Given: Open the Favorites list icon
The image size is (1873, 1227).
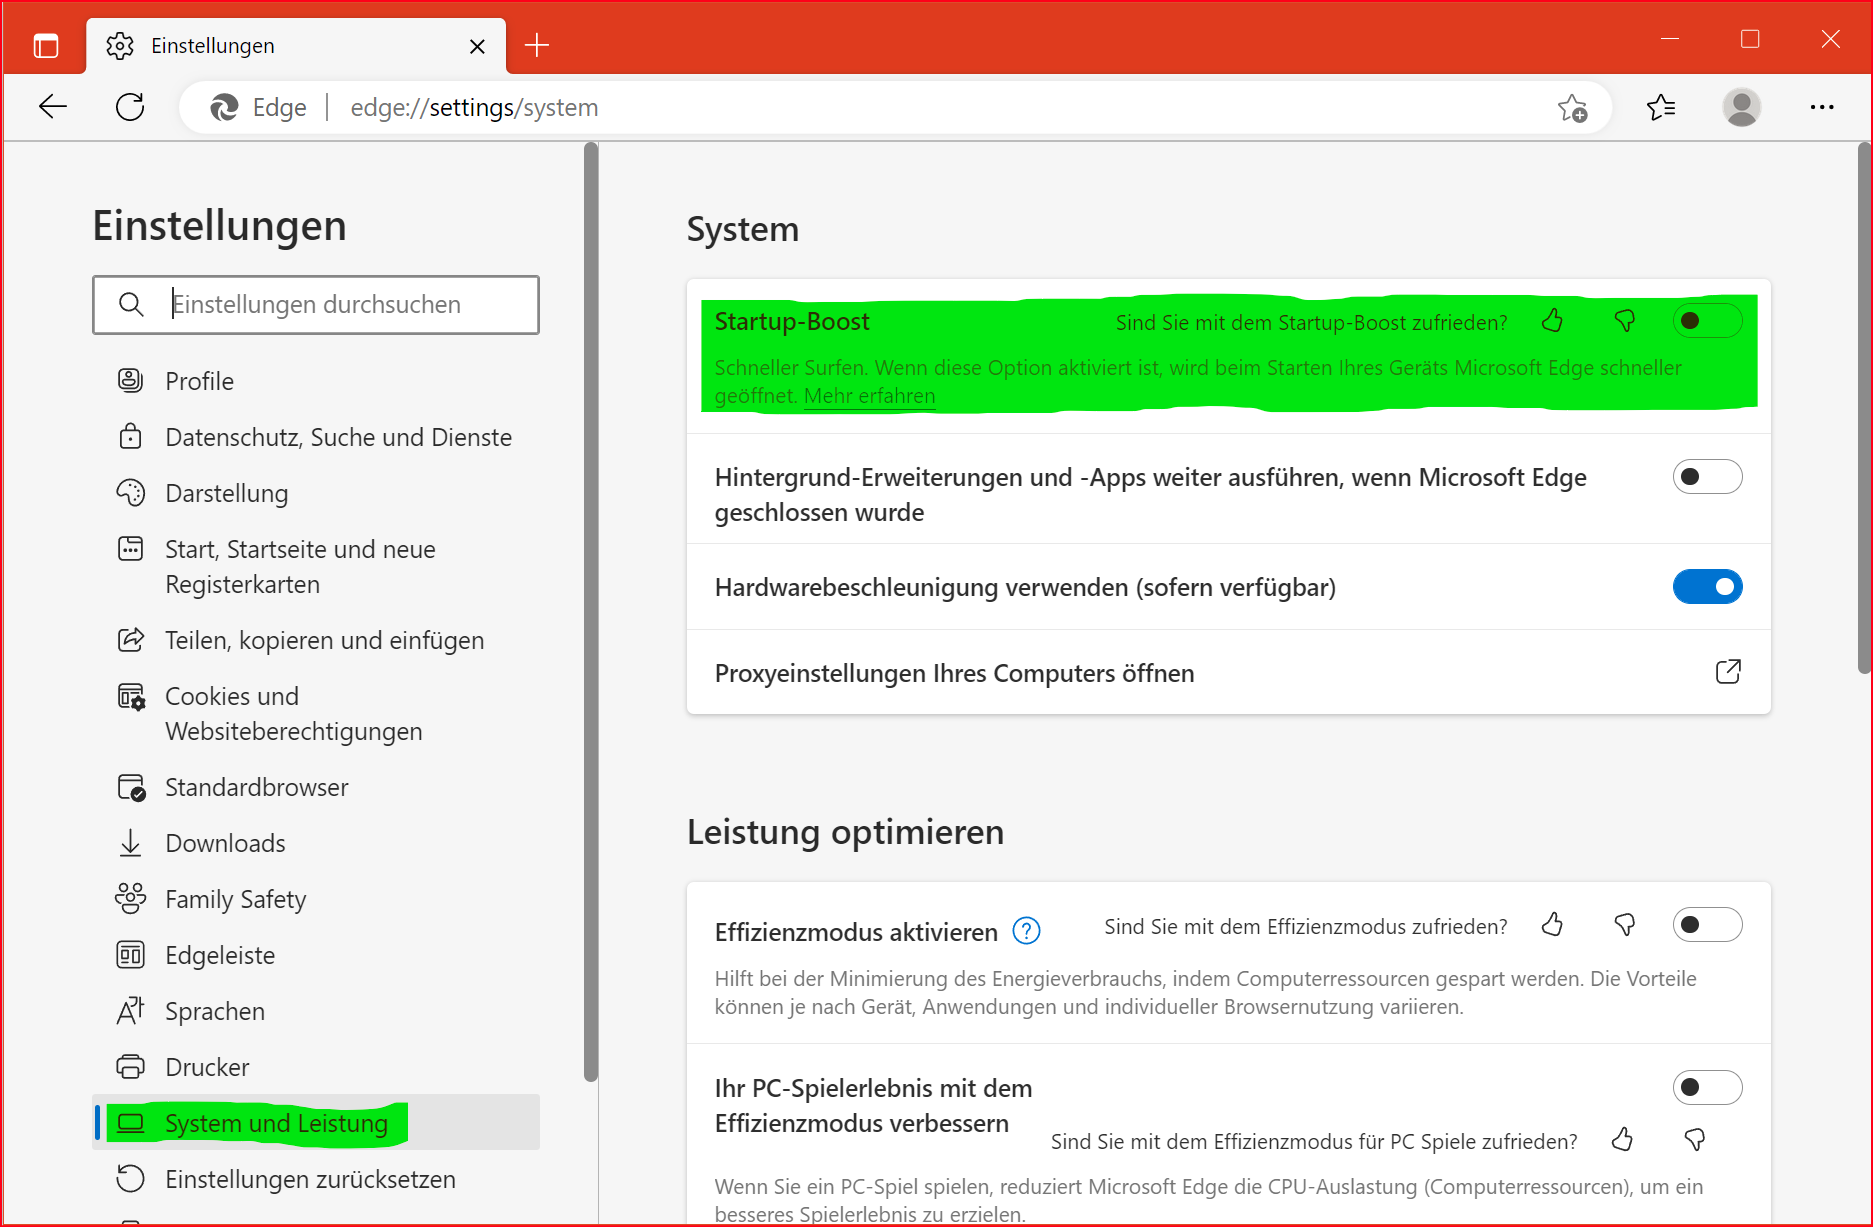Looking at the screenshot, I should (1661, 106).
